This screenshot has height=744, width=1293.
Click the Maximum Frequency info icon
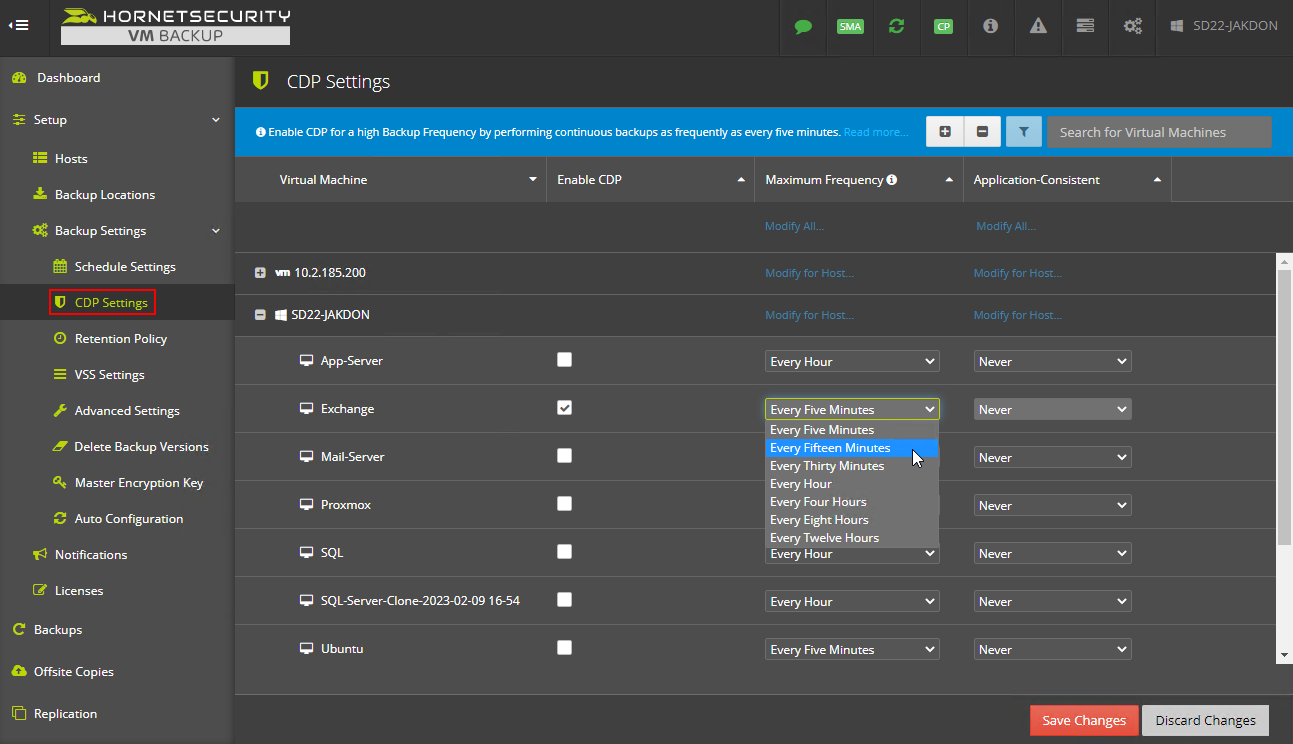892,180
